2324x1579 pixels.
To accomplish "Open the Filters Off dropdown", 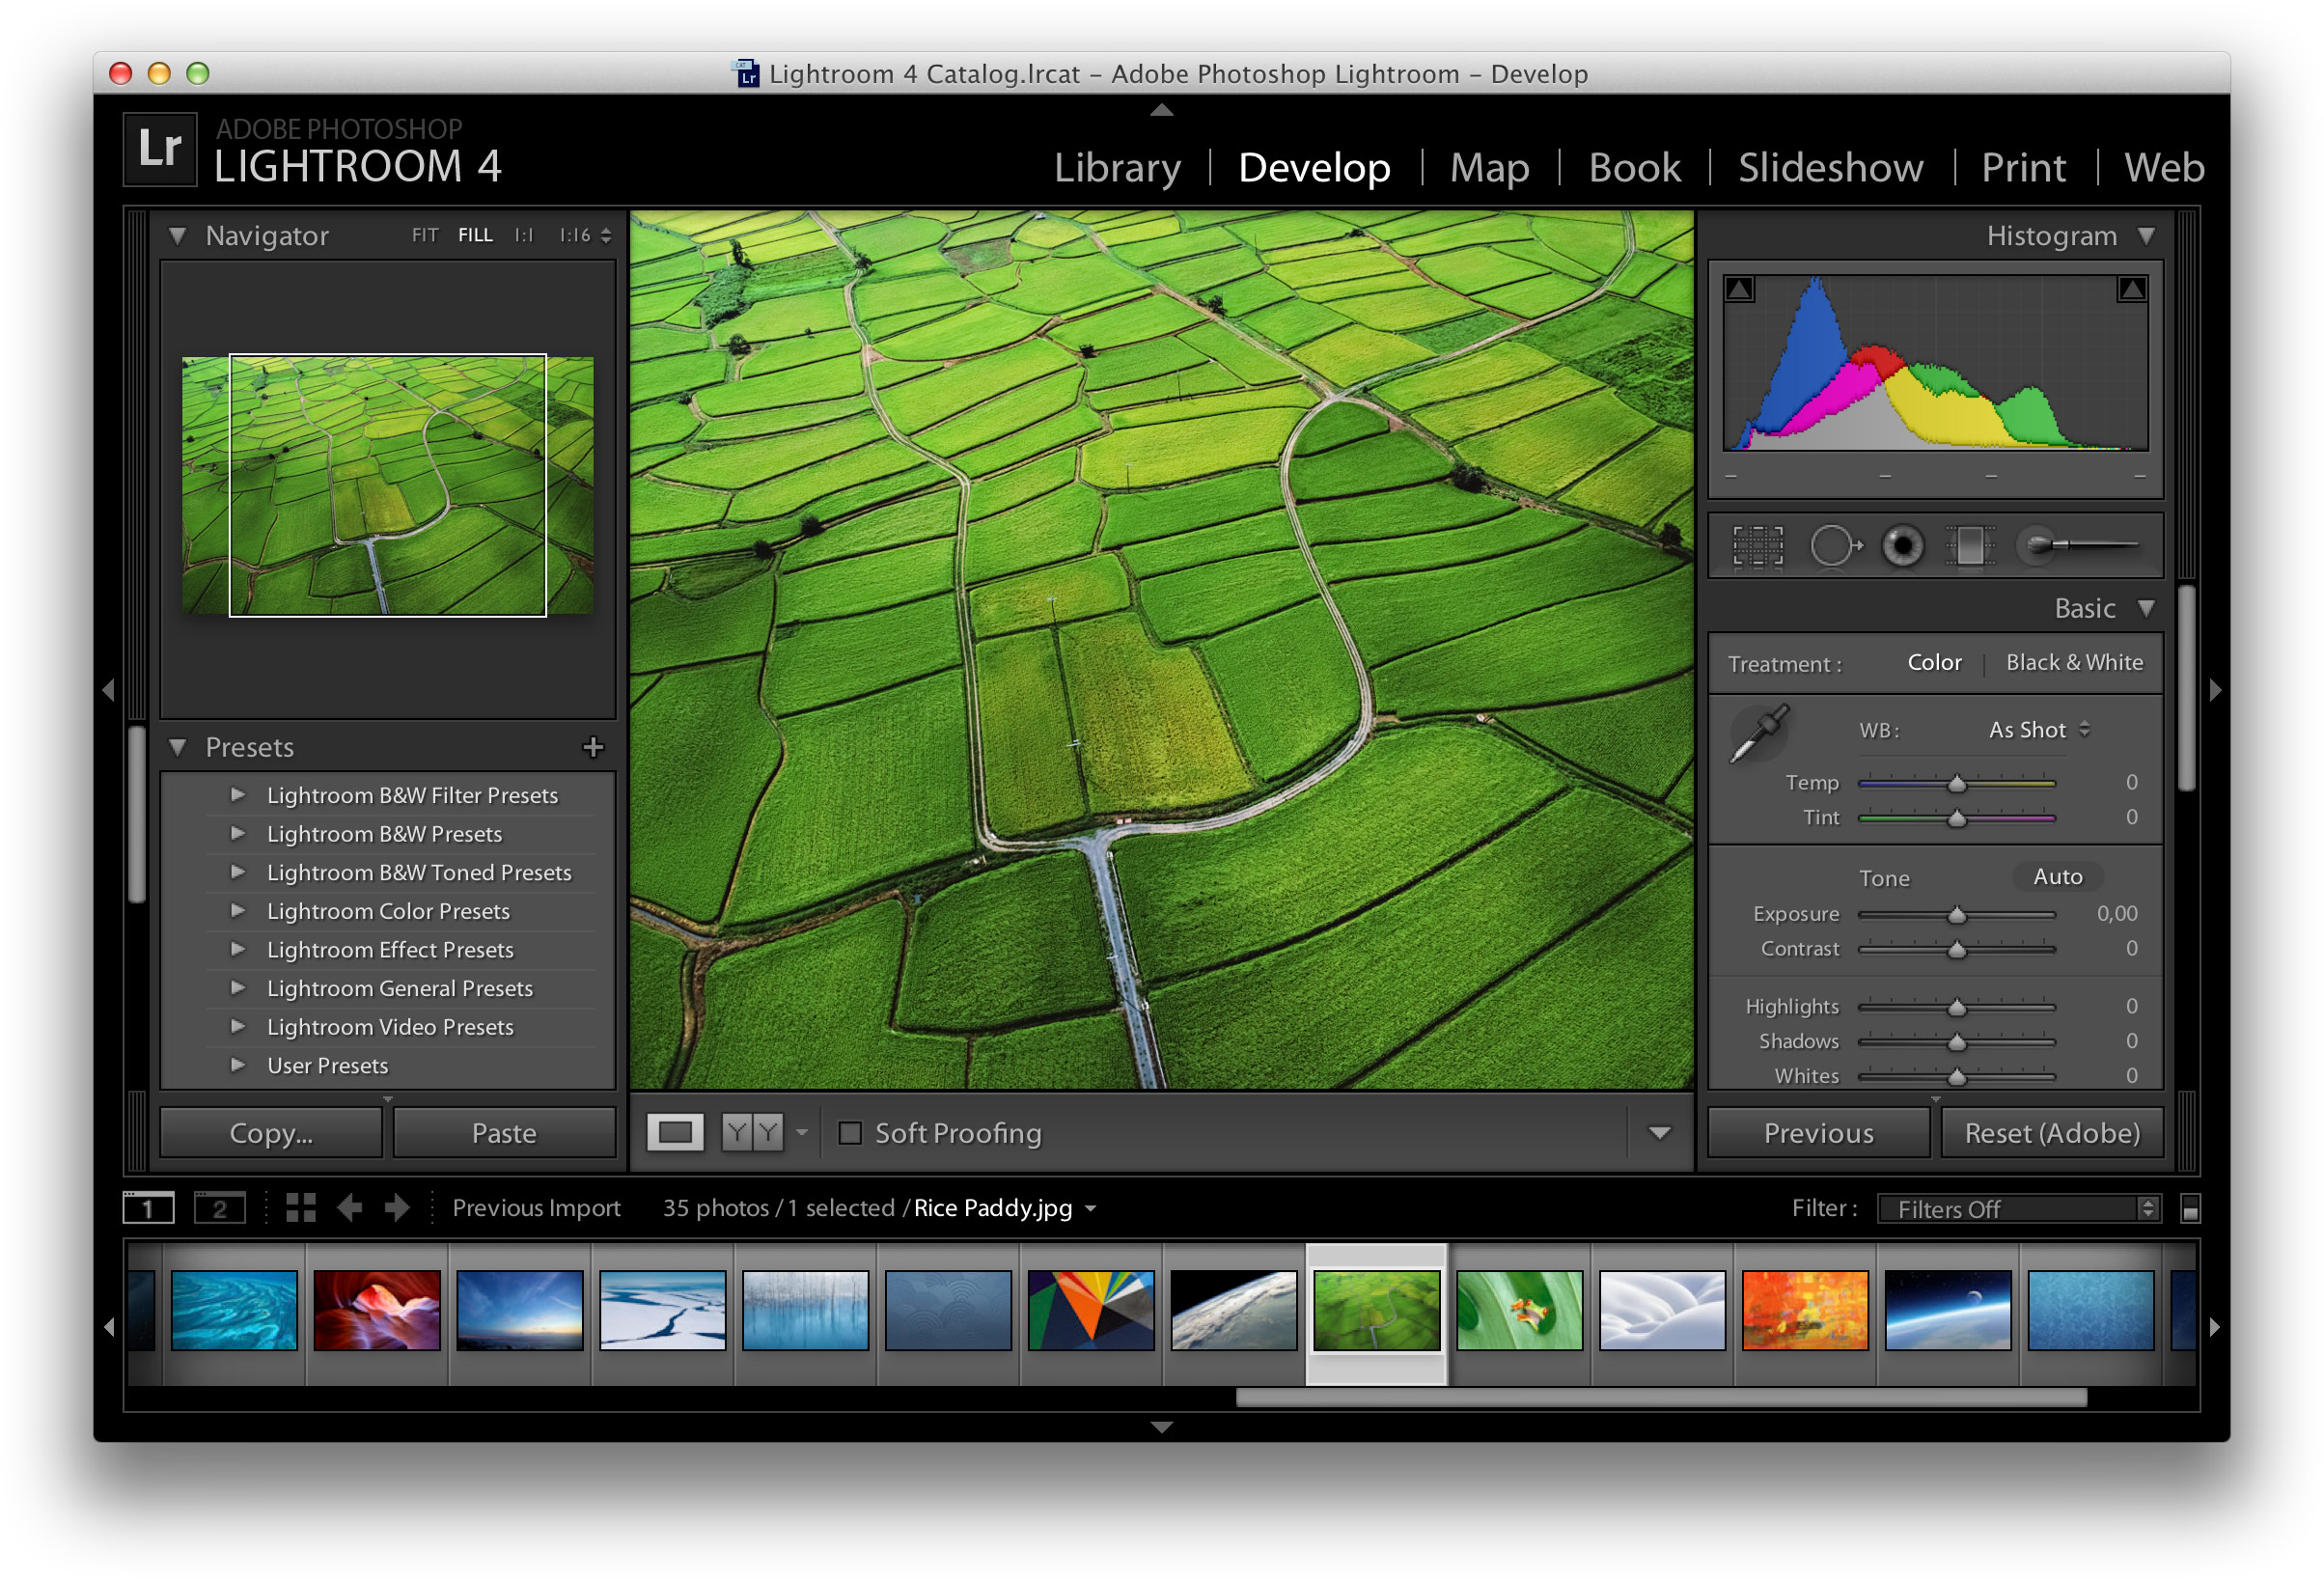I will pyautogui.click(x=2020, y=1209).
